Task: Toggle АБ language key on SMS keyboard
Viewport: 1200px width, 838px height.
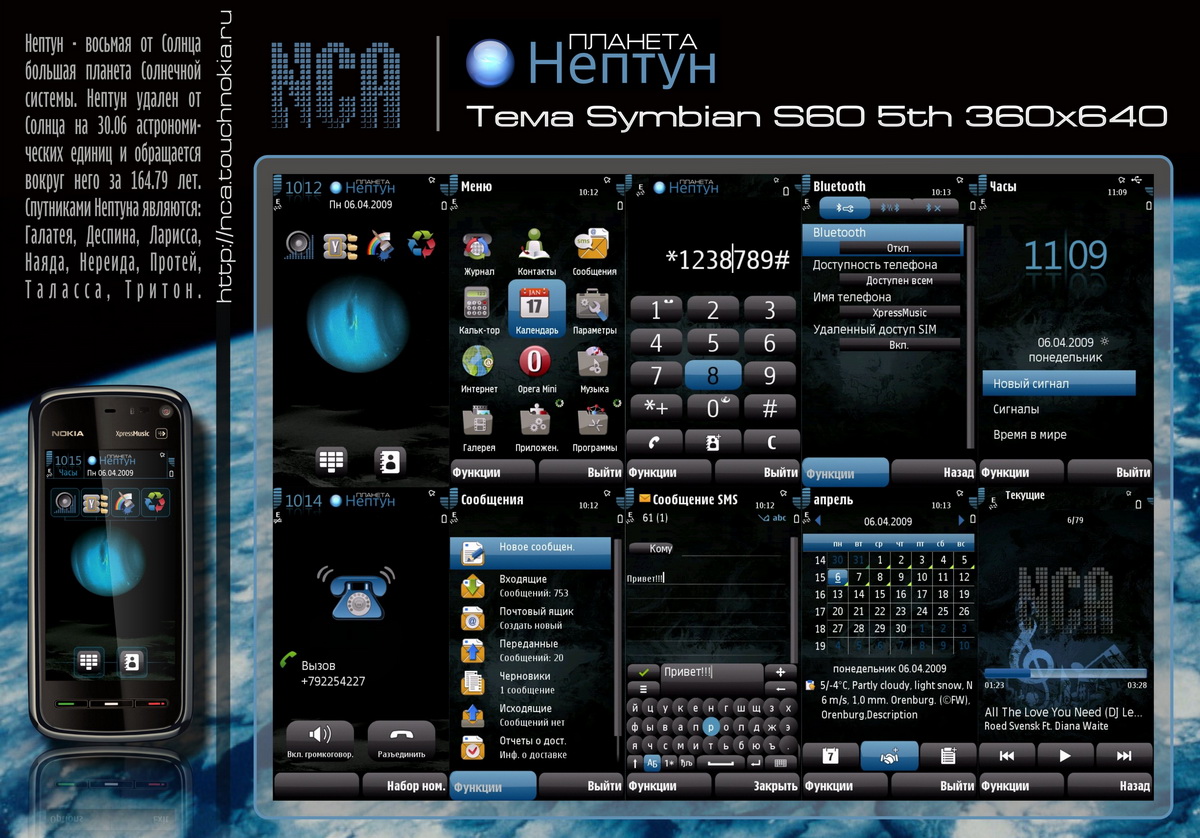Action: point(652,762)
